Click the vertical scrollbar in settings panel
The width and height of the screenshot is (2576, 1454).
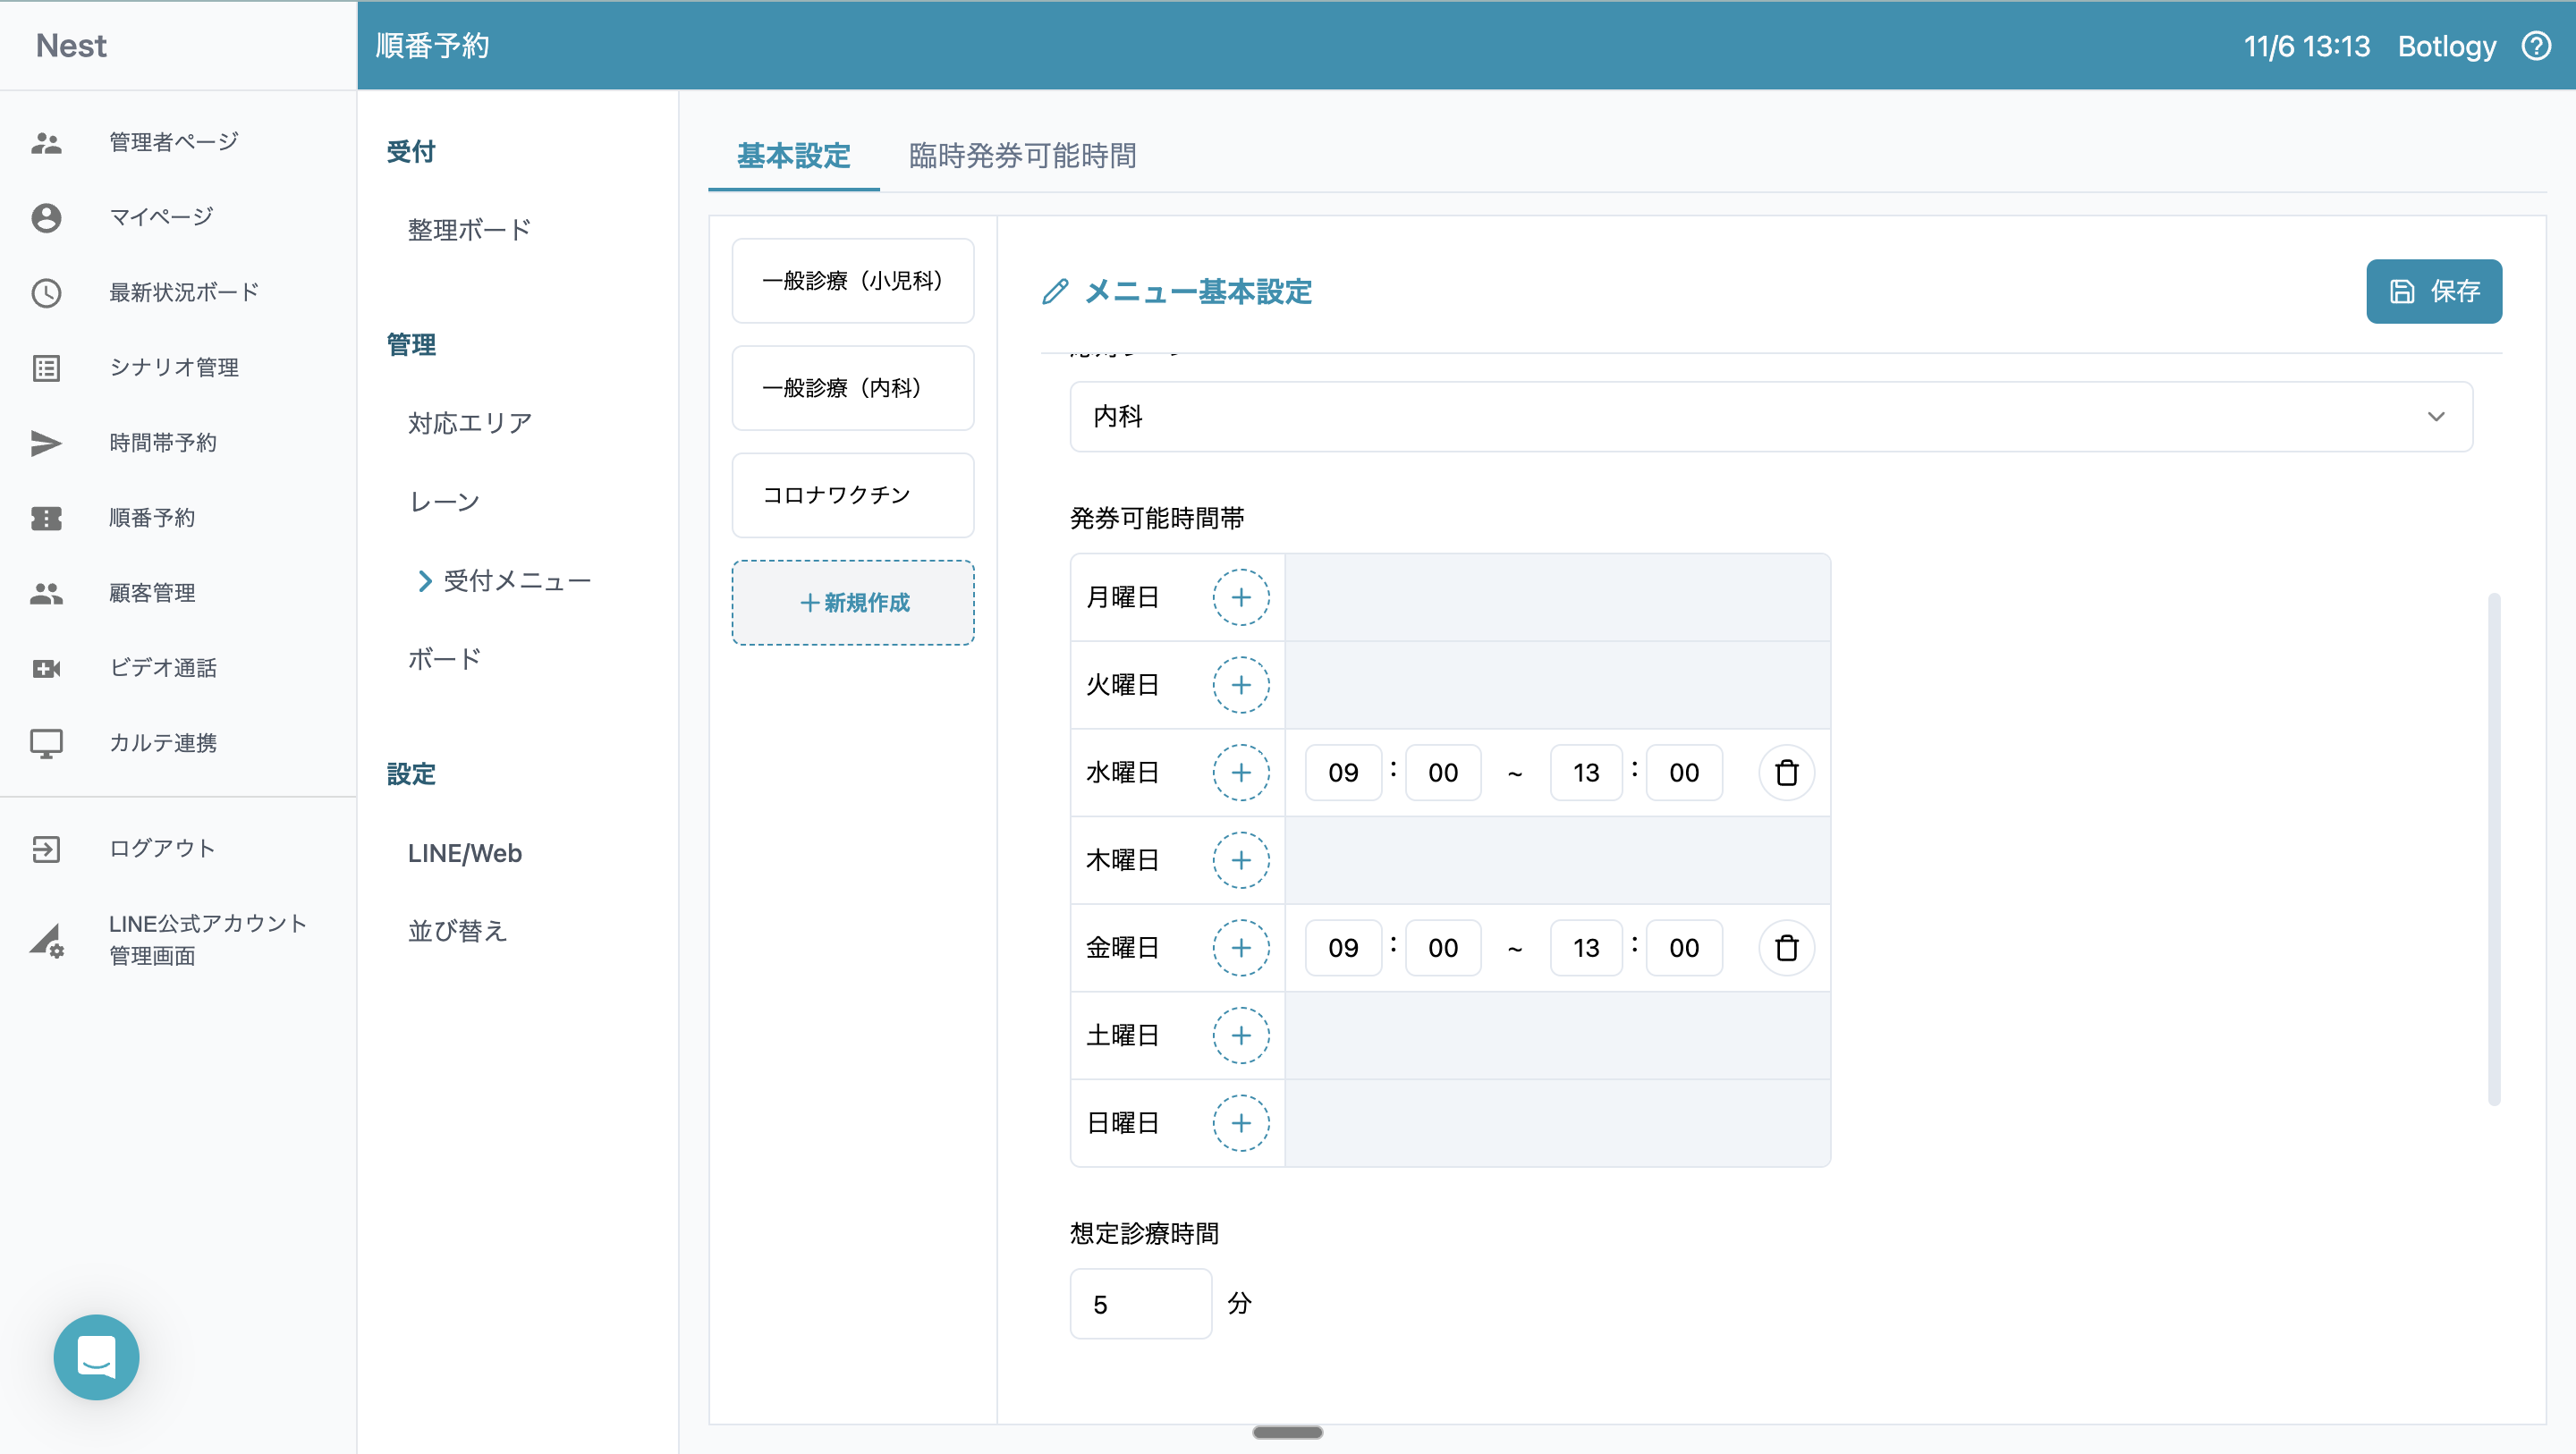(x=2493, y=850)
